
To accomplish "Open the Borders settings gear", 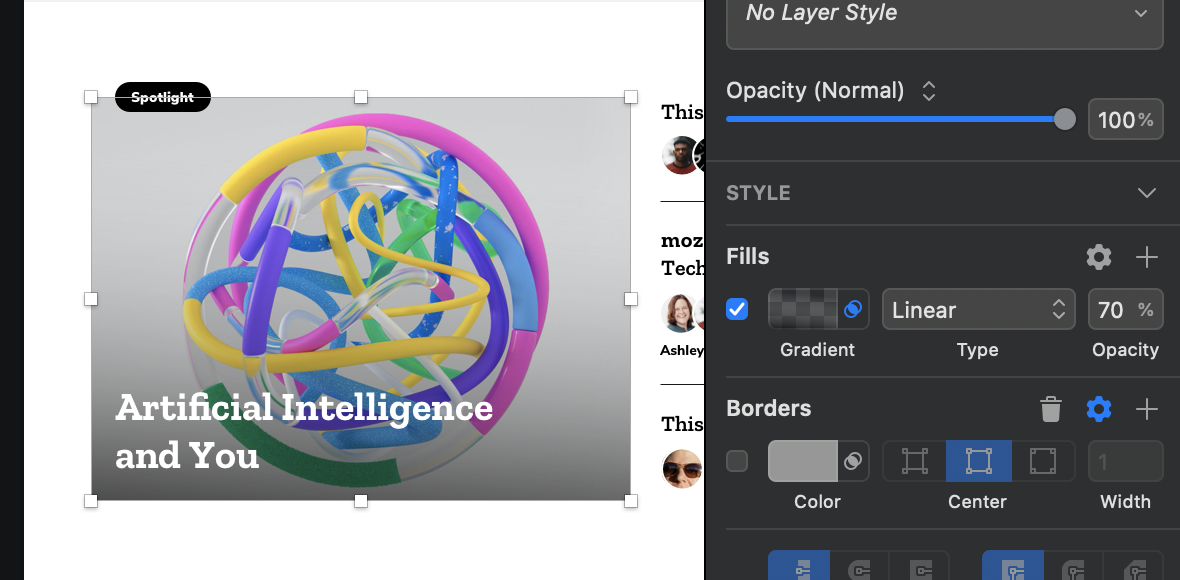I will click(x=1099, y=409).
